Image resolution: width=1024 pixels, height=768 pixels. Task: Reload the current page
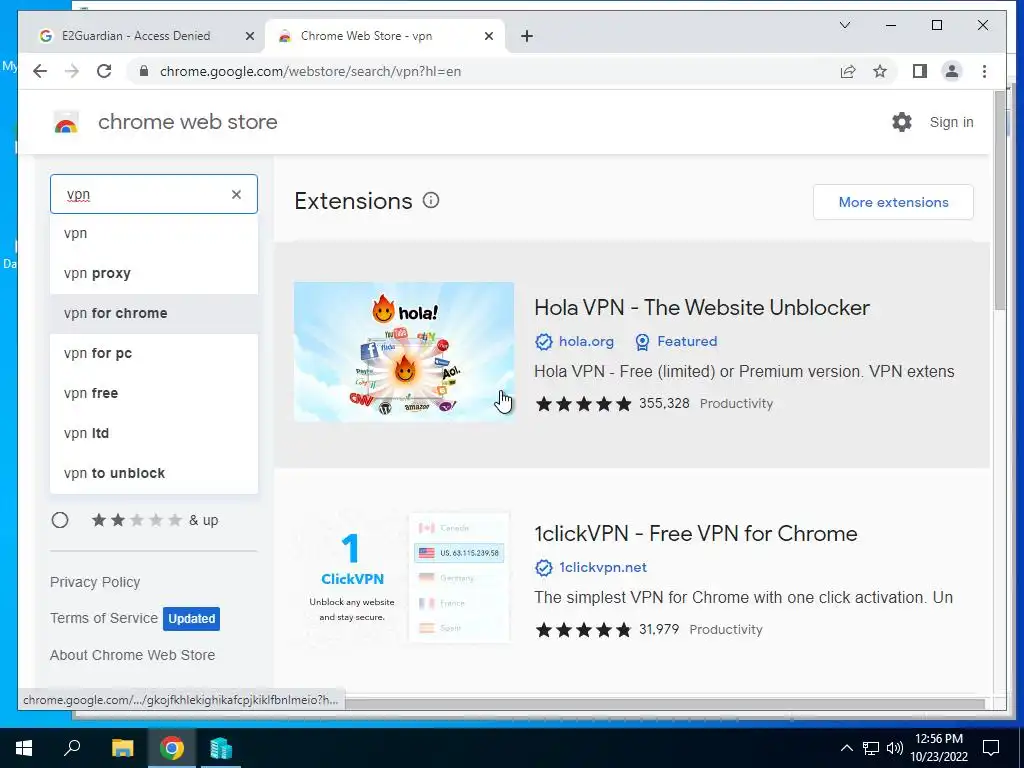[104, 71]
